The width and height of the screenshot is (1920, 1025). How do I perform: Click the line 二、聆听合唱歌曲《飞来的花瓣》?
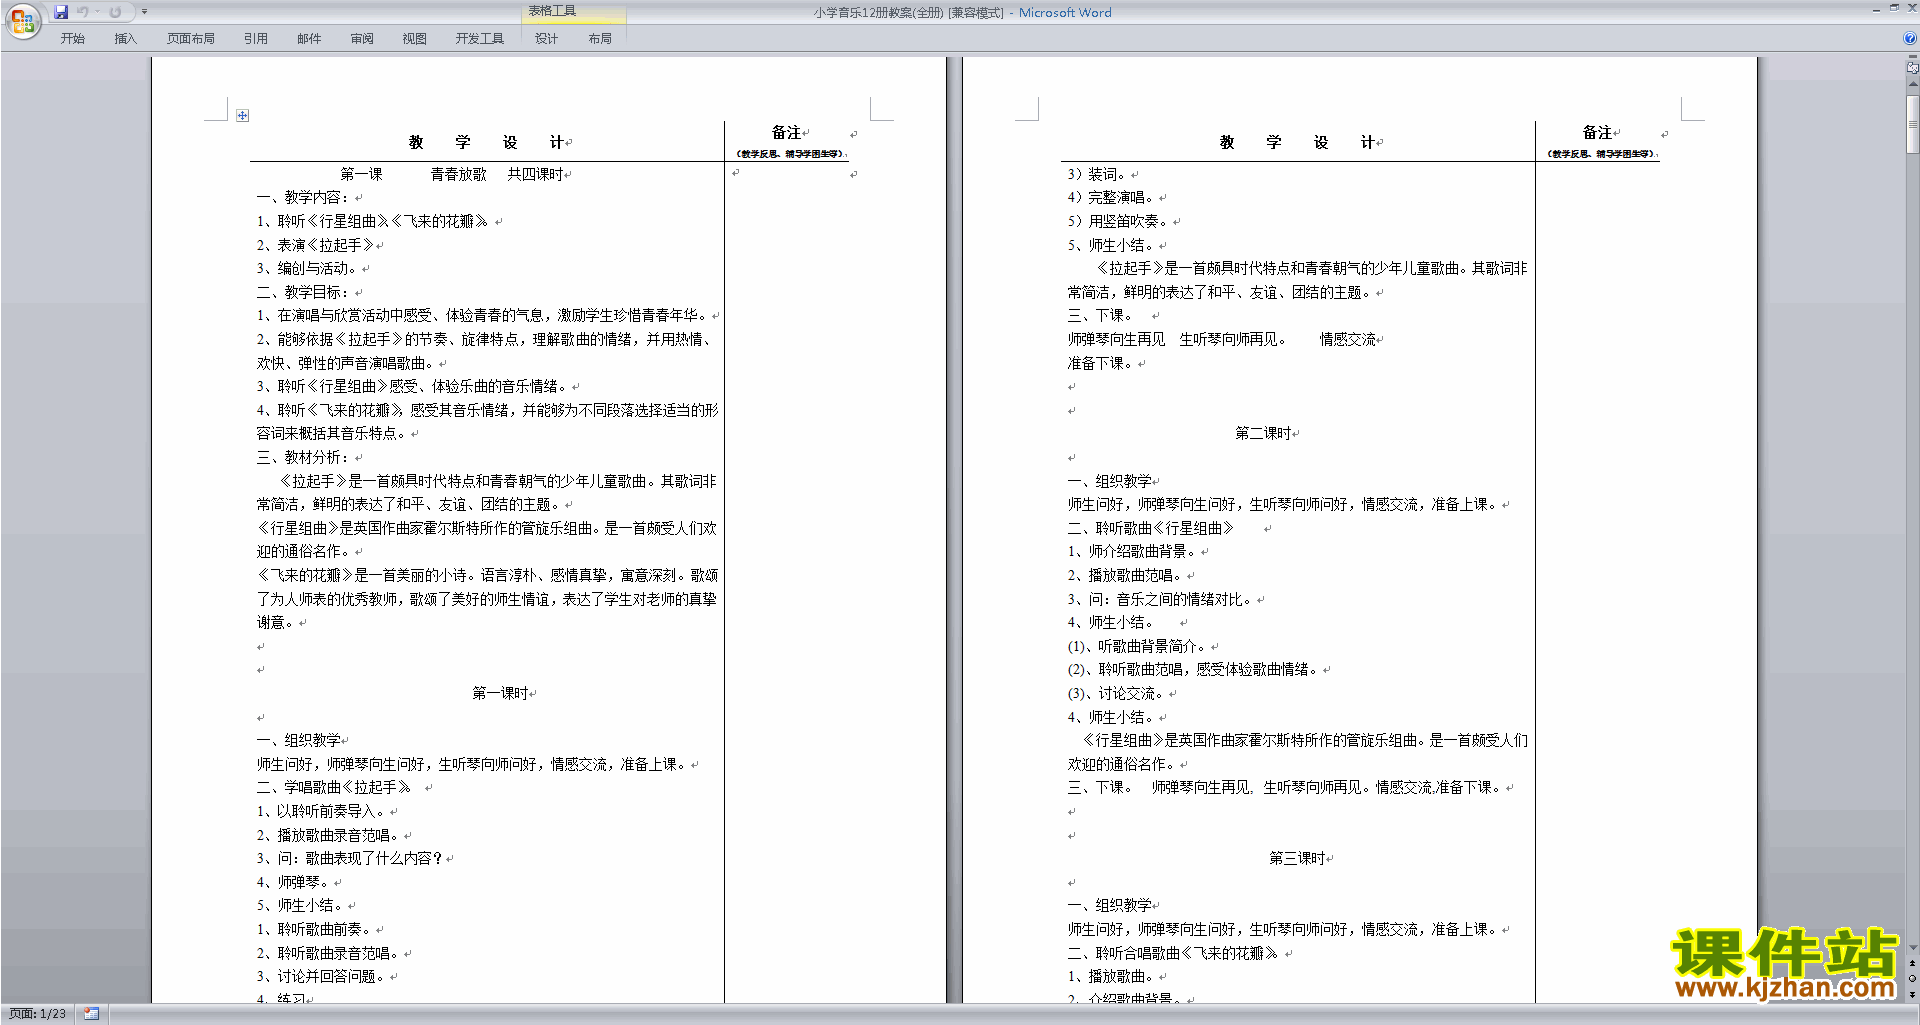pyautogui.click(x=1173, y=953)
